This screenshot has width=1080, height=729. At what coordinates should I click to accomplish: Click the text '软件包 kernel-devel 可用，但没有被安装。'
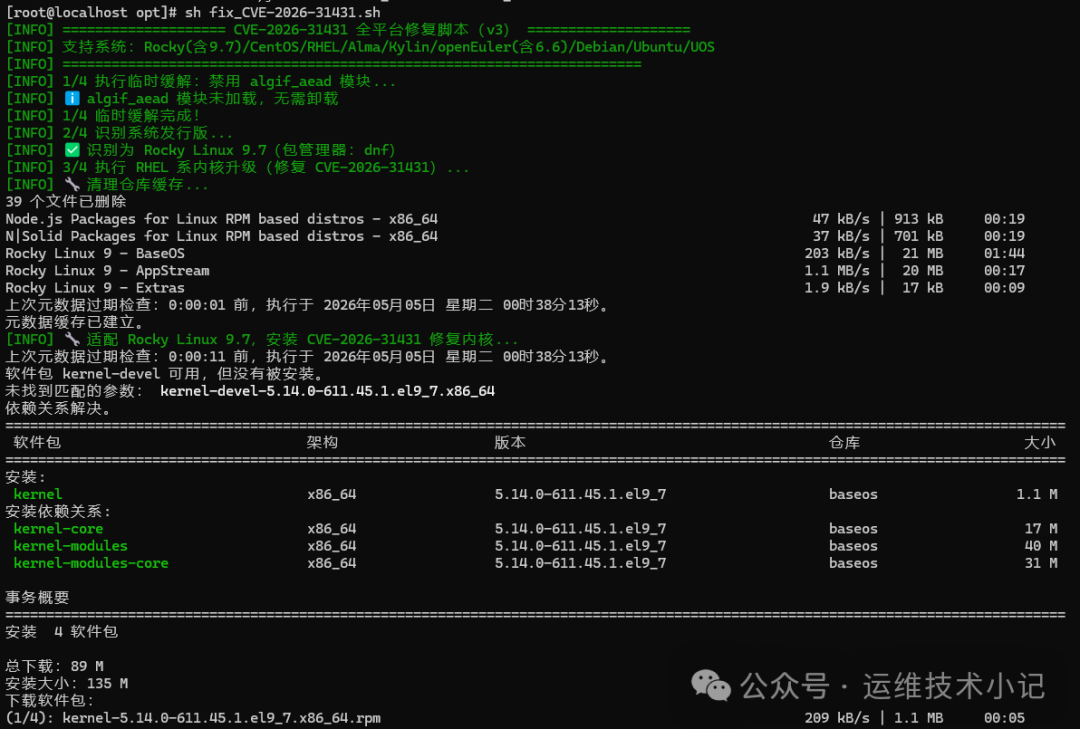pos(165,374)
